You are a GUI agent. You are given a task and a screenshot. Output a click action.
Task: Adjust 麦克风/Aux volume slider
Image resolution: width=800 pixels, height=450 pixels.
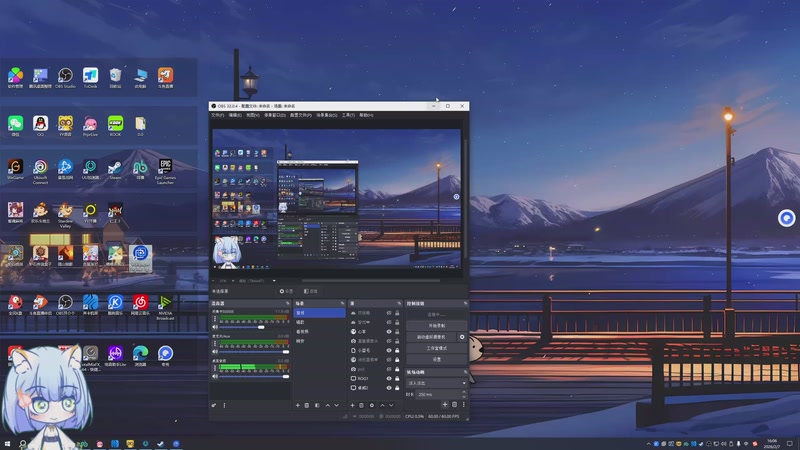tap(254, 352)
